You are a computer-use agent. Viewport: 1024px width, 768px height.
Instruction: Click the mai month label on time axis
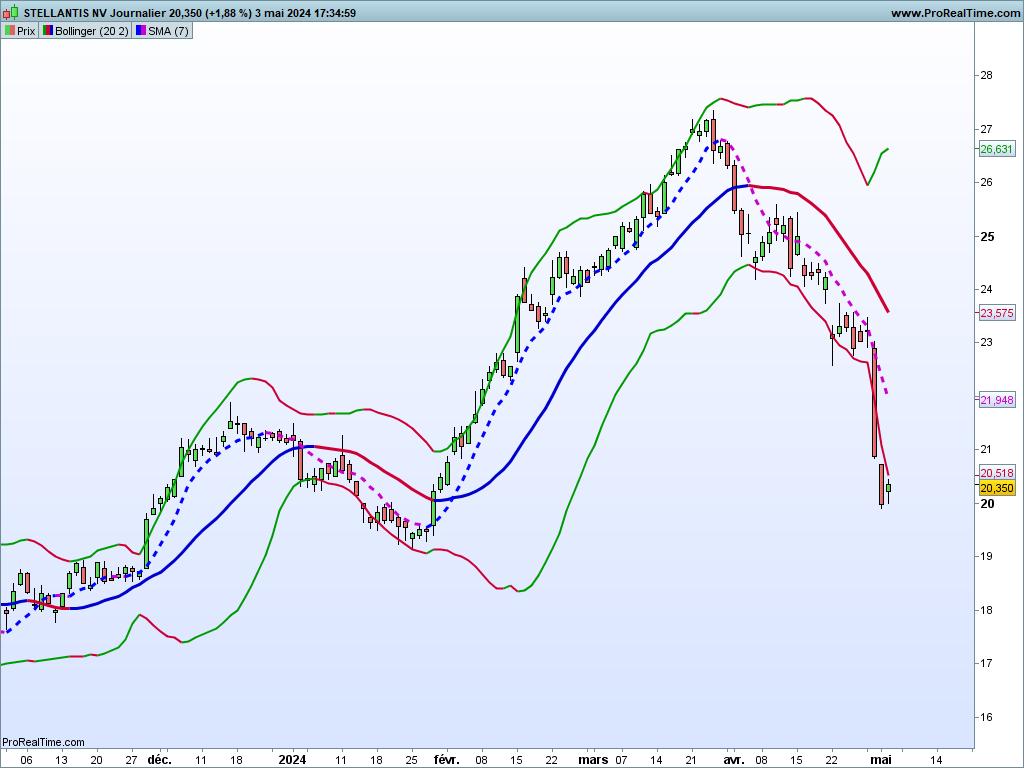pyautogui.click(x=881, y=760)
